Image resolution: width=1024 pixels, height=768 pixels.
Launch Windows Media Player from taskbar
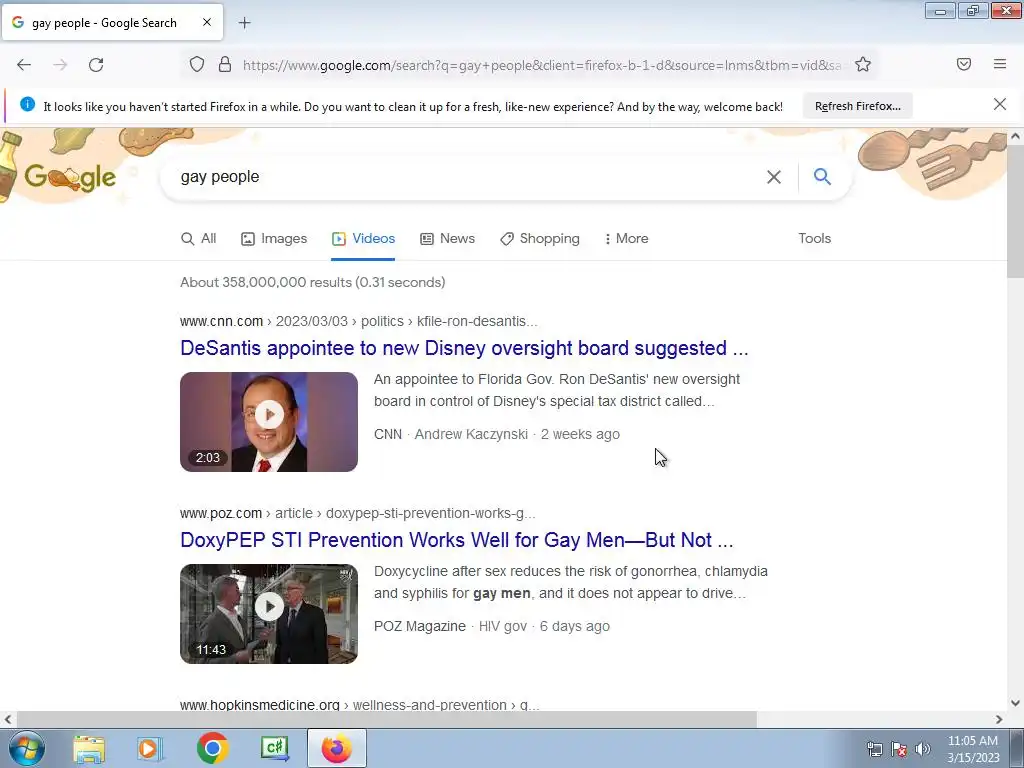[149, 748]
